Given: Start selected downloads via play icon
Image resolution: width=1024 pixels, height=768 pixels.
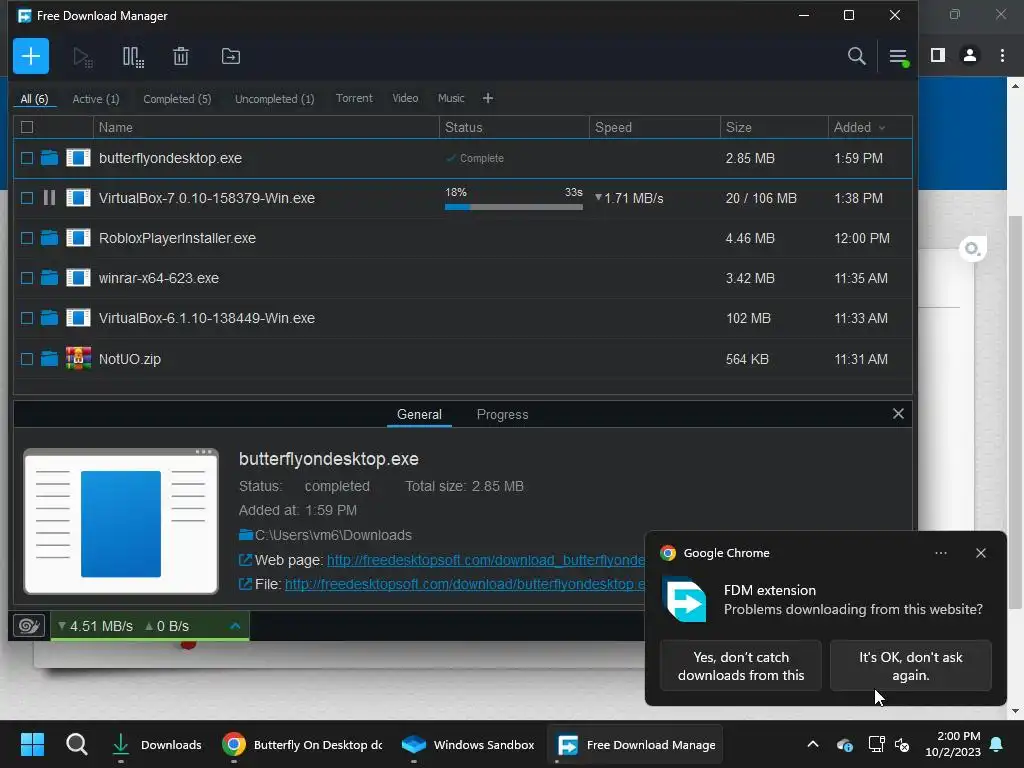Looking at the screenshot, I should (82, 57).
